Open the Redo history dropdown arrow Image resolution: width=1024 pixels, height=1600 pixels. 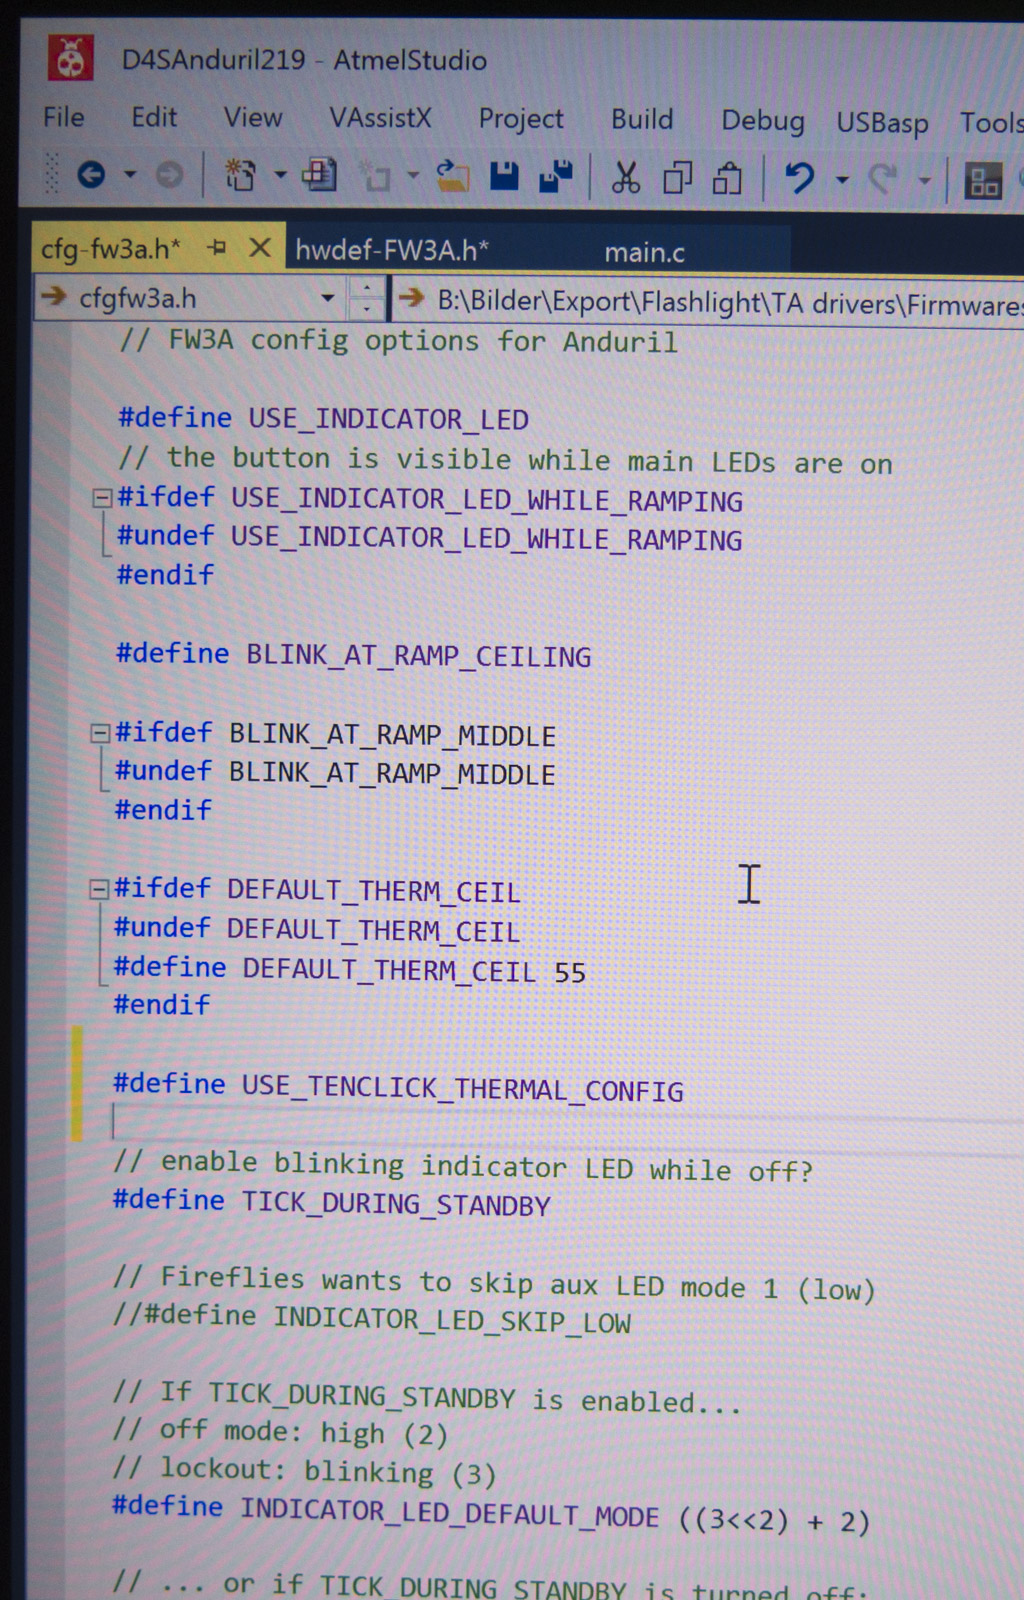[x=925, y=181]
